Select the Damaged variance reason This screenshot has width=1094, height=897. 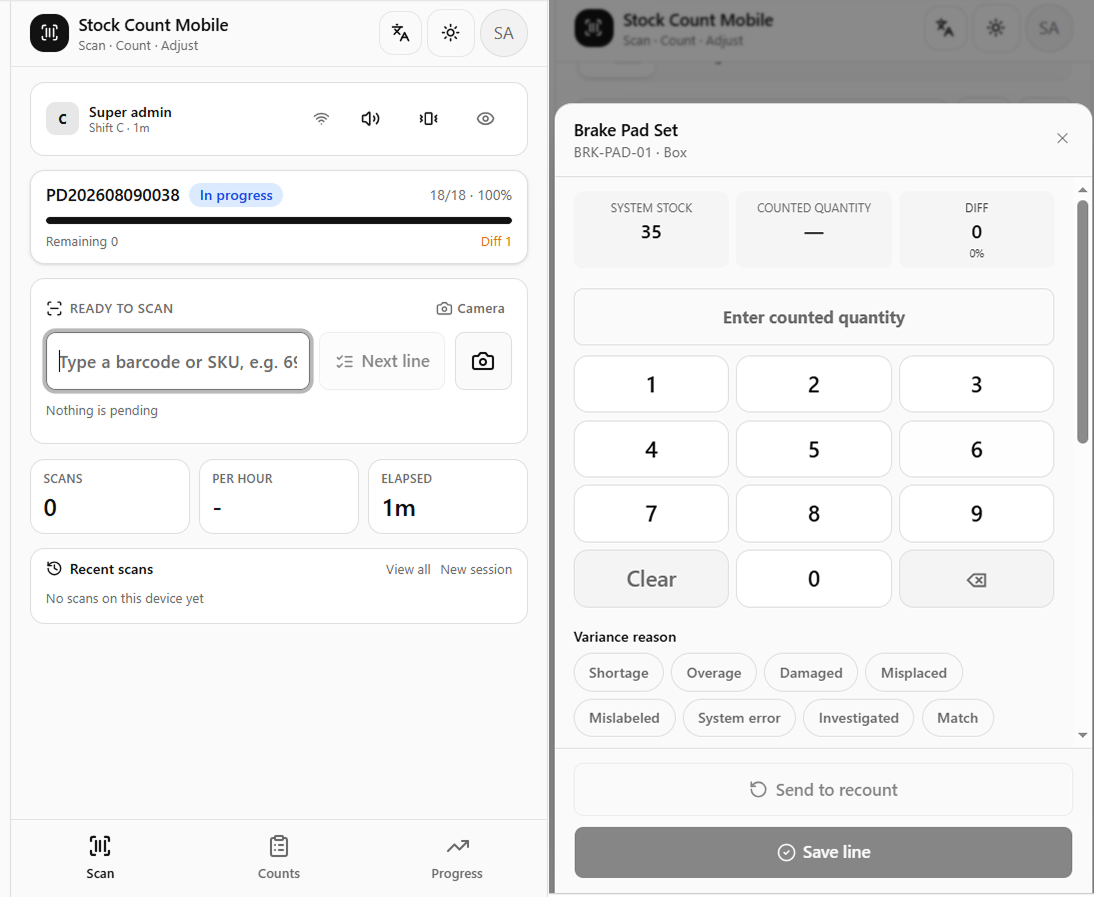point(811,672)
